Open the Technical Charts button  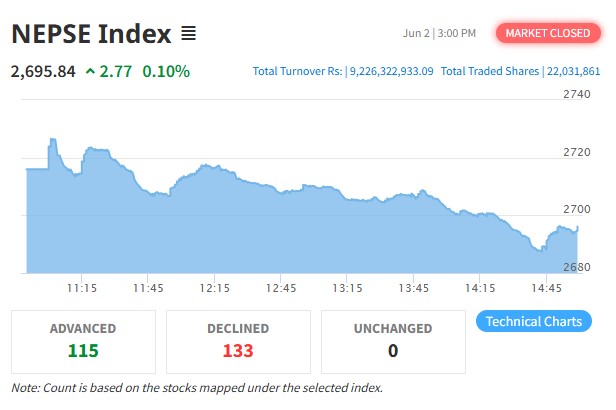coord(534,321)
